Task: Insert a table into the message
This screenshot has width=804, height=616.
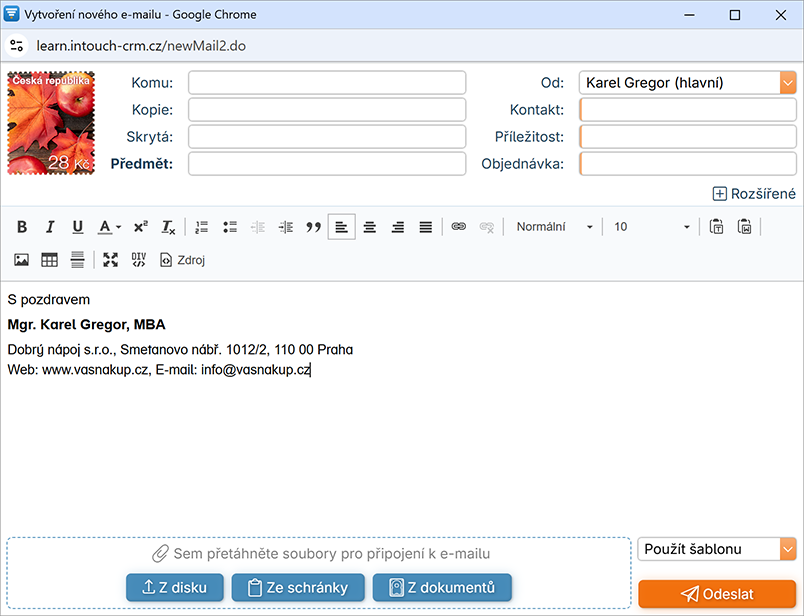Action: tap(49, 260)
